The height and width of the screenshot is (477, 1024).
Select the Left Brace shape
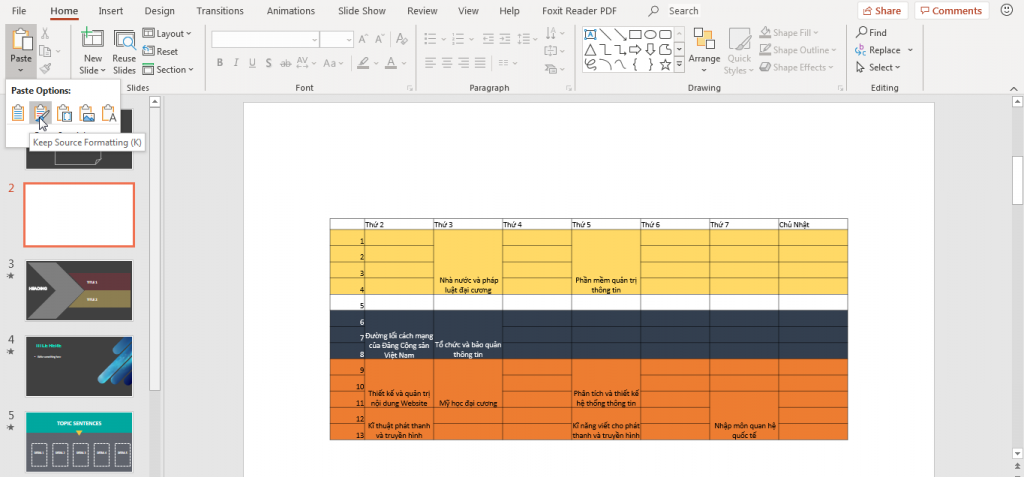pyautogui.click(x=635, y=65)
